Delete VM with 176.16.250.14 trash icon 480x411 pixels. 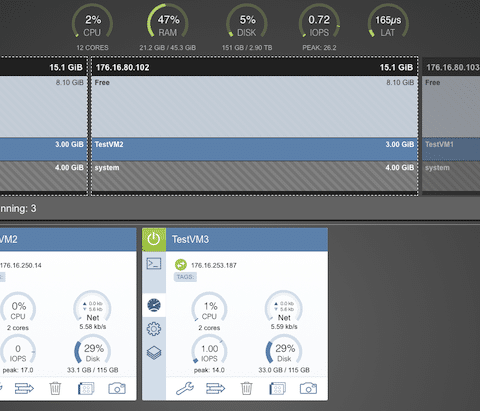point(55,388)
